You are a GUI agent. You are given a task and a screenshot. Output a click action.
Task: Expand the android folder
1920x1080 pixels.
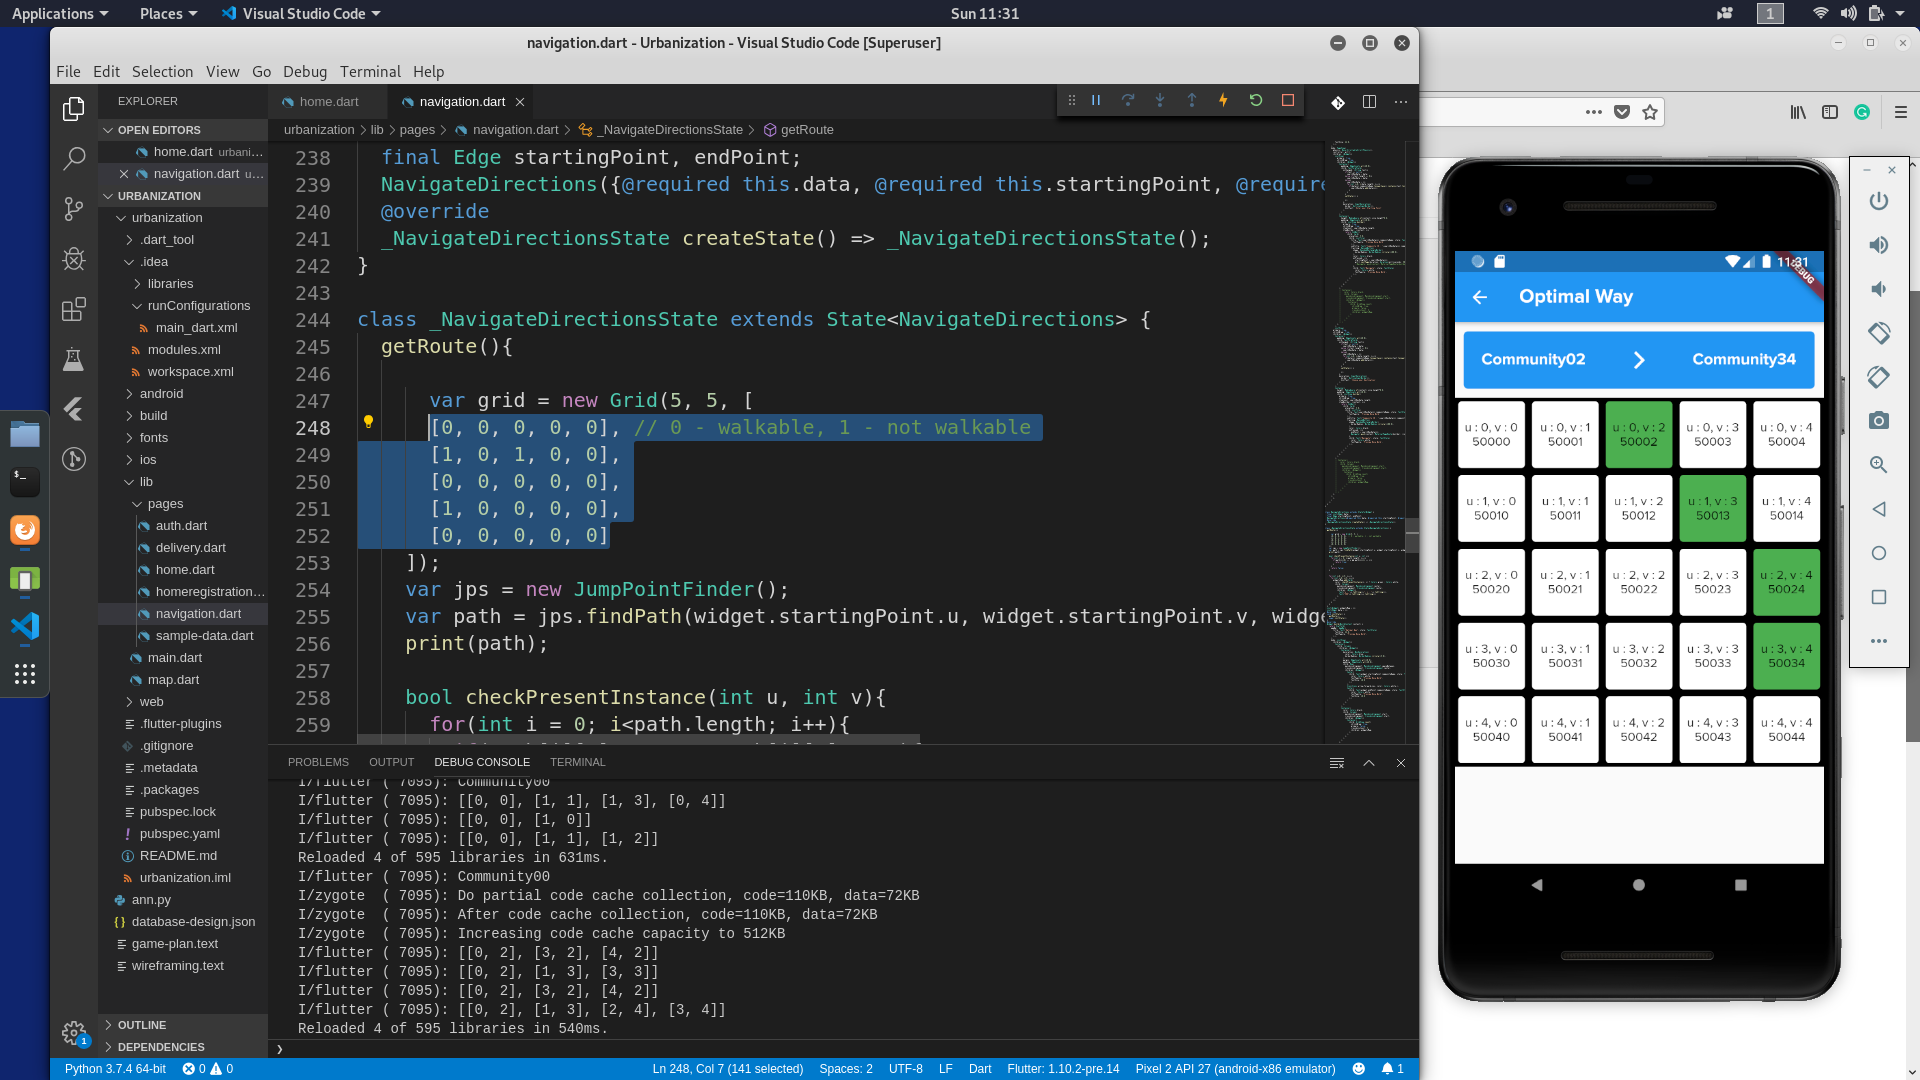click(x=161, y=394)
